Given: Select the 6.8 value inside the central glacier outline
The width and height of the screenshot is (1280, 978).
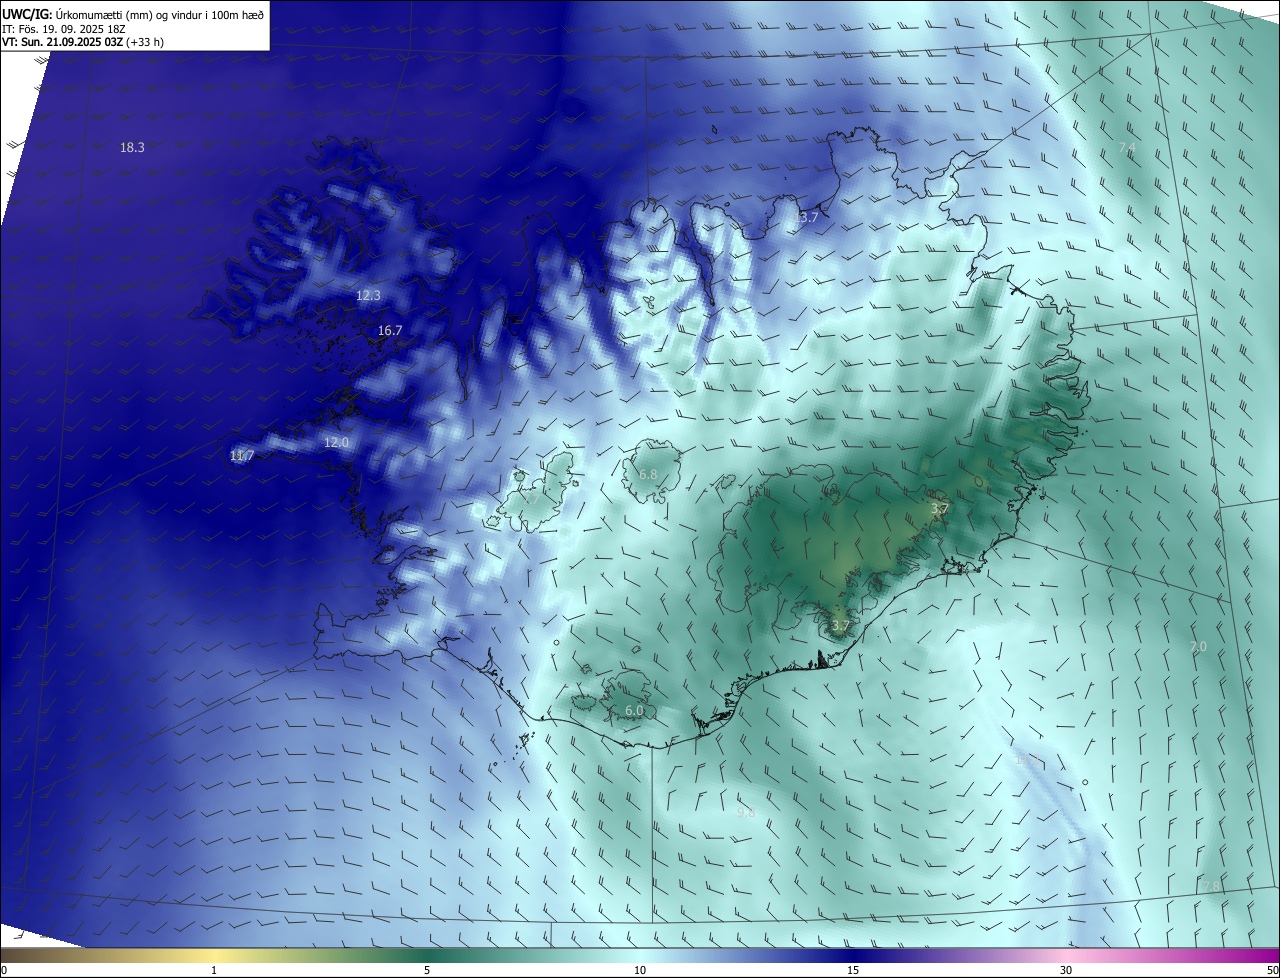Looking at the screenshot, I should pyautogui.click(x=648, y=474).
